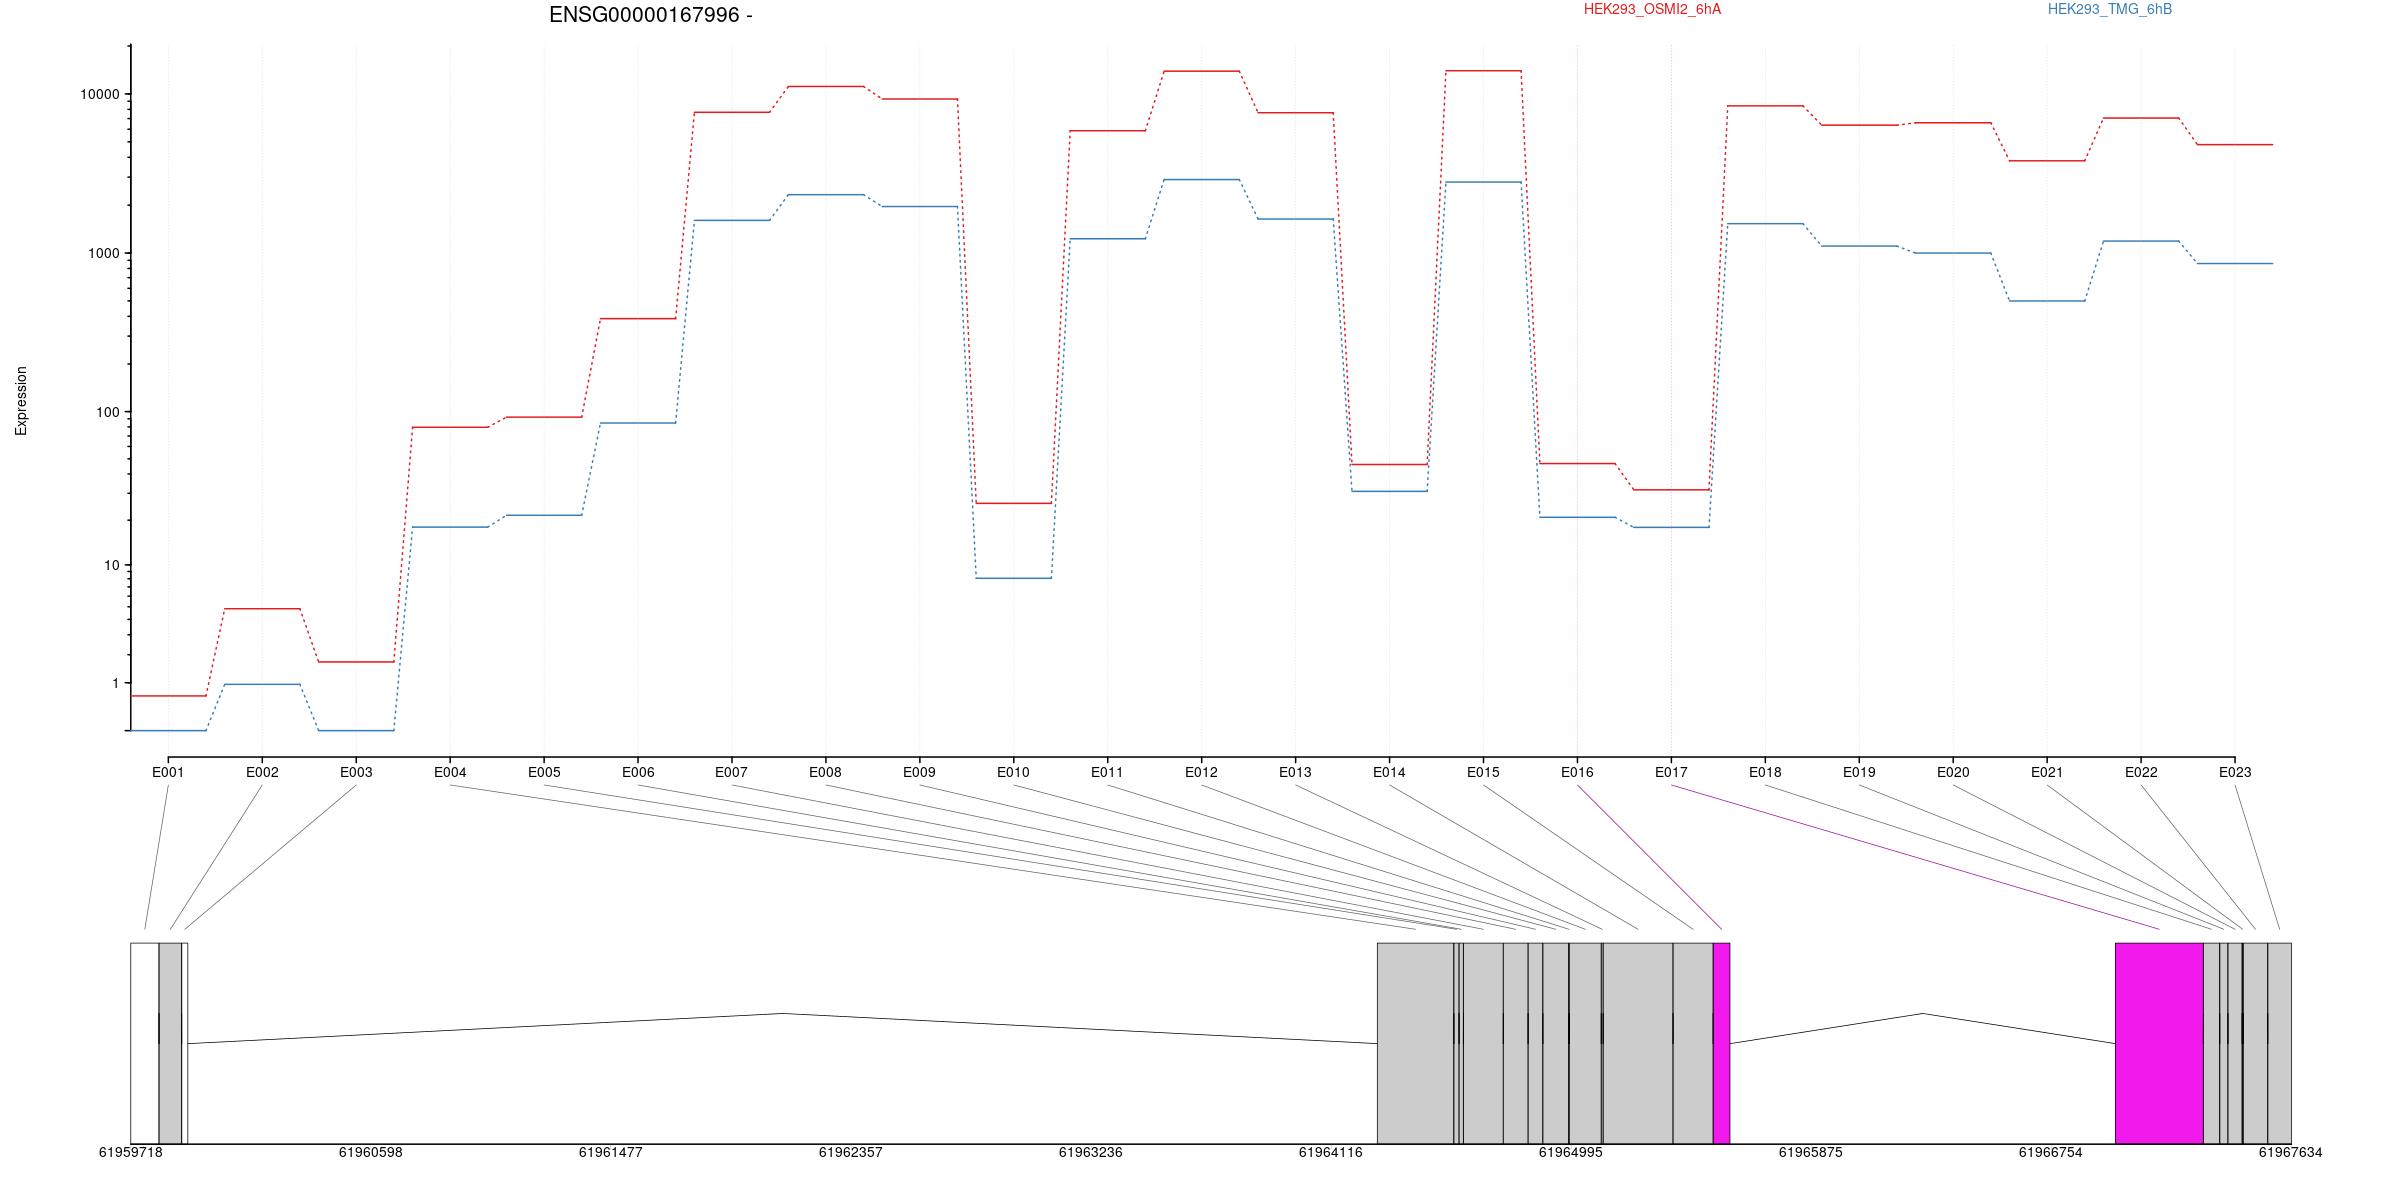This screenshot has height=1200, width=2400.
Task: Click genomic coordinate 61959718
Action: (130, 1152)
